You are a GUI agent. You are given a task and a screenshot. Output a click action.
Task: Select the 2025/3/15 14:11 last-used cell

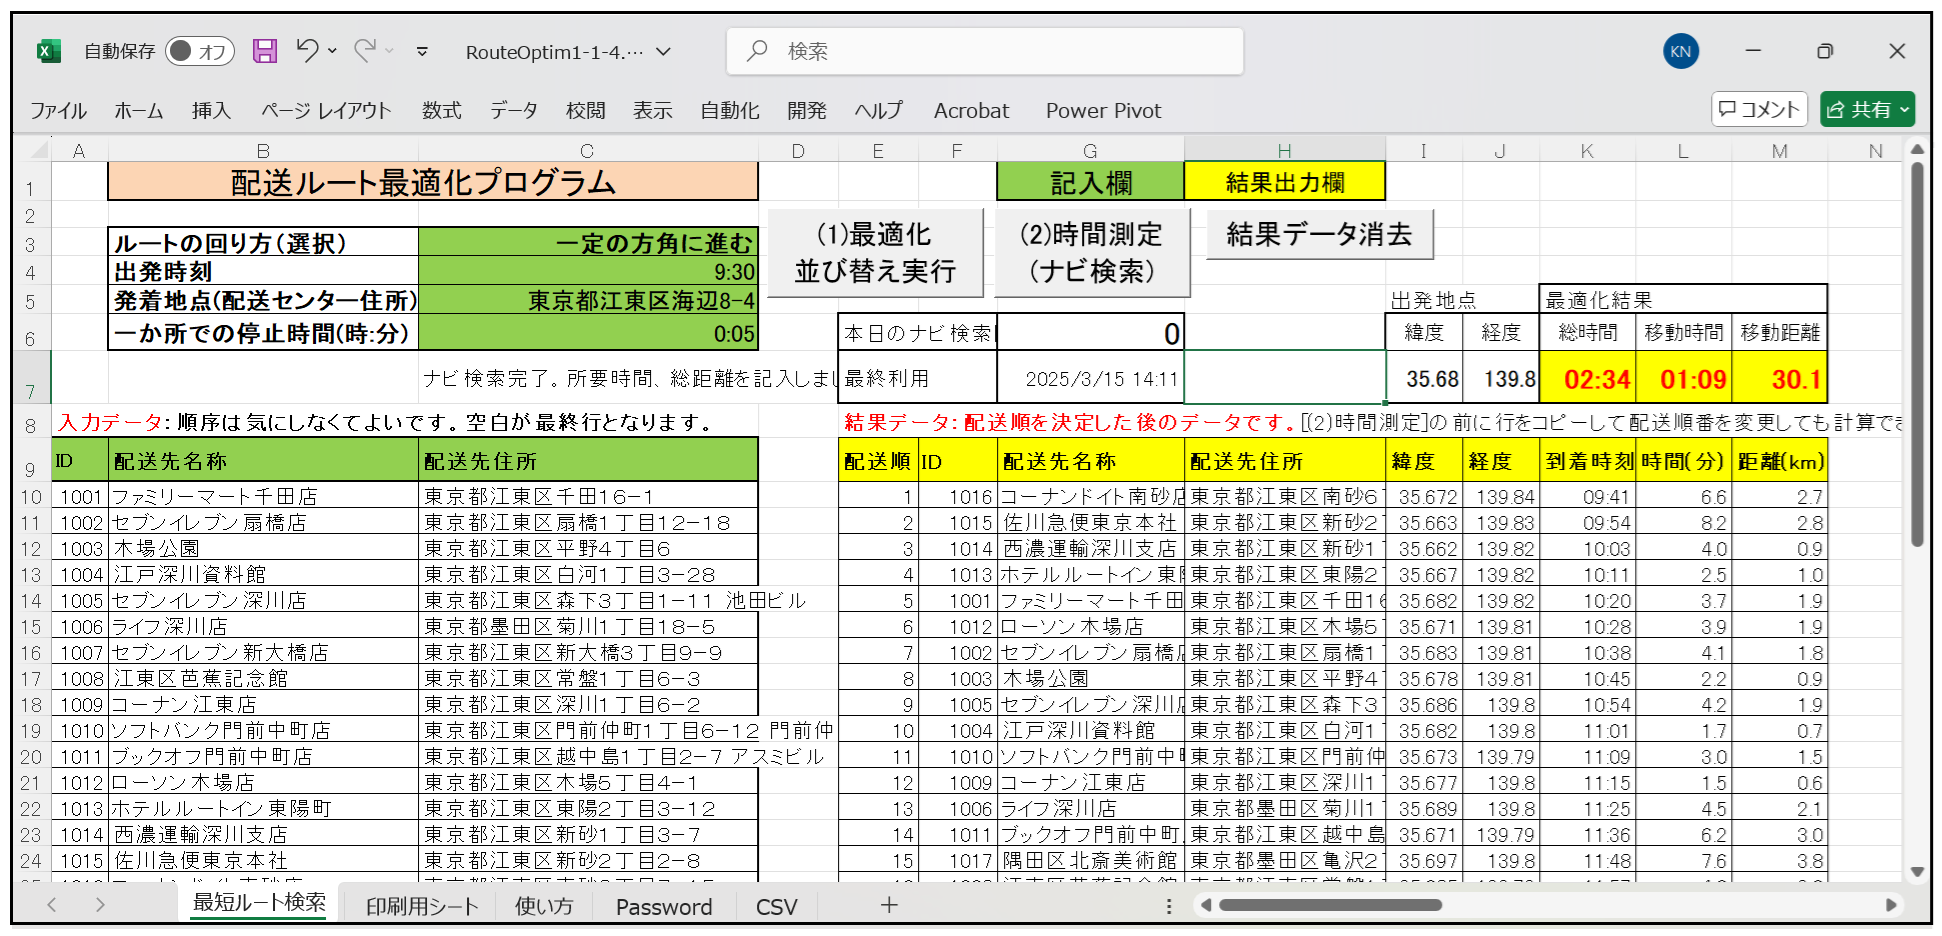click(1091, 378)
